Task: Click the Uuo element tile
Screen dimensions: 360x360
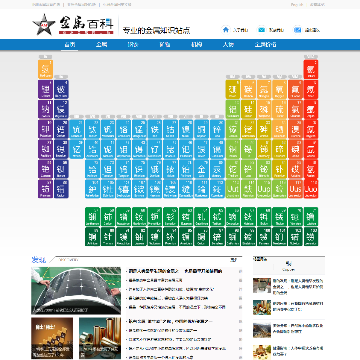Action: coord(311,189)
